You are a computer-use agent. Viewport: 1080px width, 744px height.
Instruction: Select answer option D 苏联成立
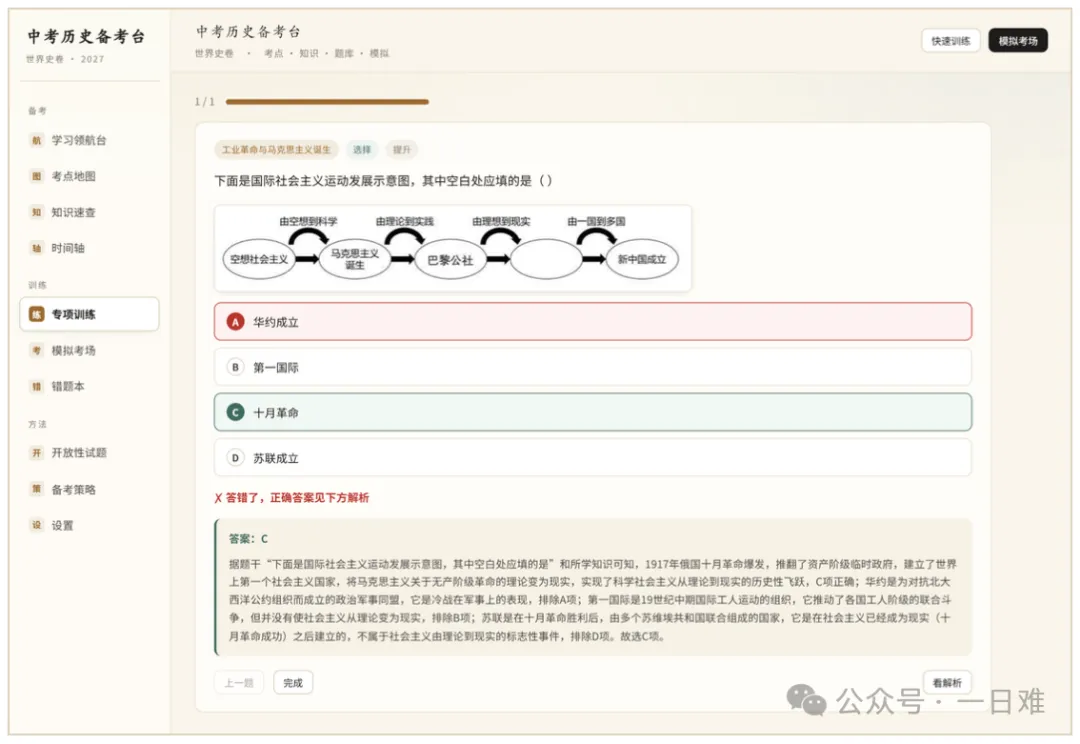pyautogui.click(x=593, y=458)
